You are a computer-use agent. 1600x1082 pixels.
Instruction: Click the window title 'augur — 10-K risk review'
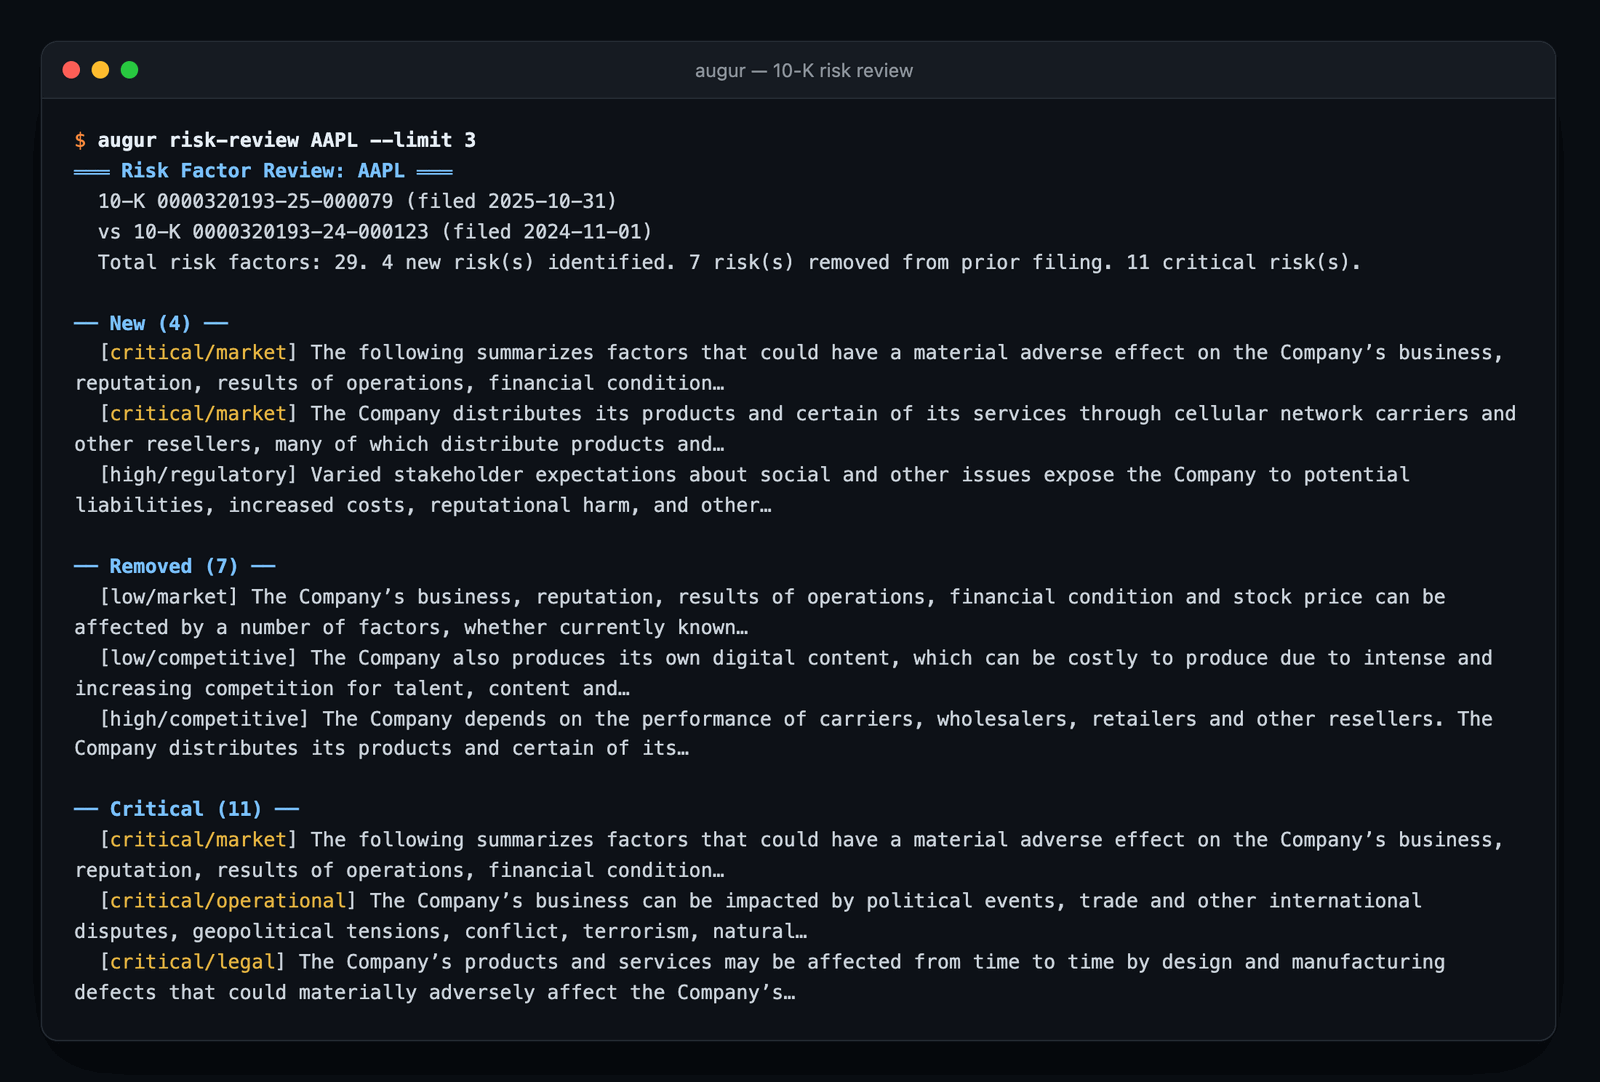[804, 71]
